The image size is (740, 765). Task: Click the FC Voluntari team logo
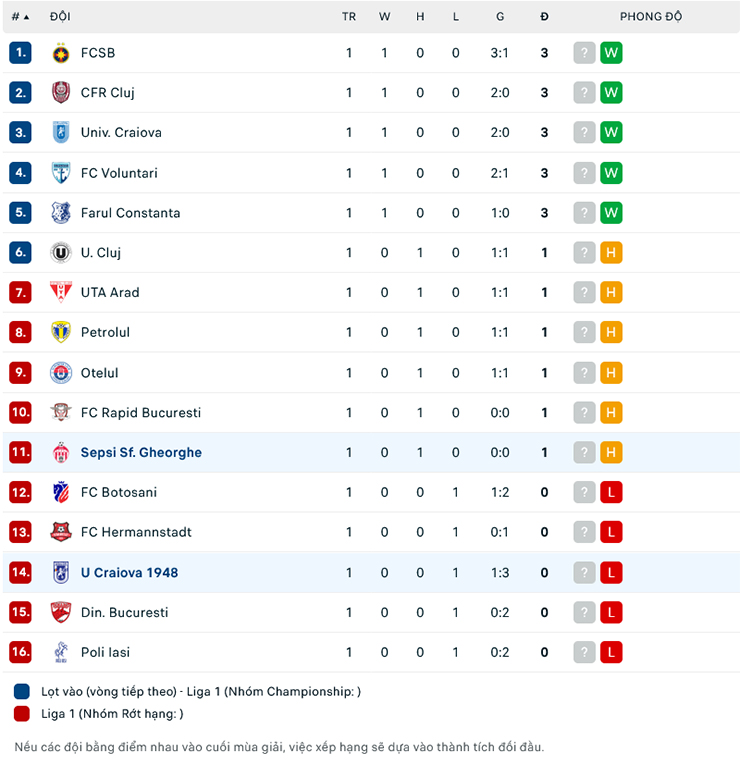tap(61, 173)
